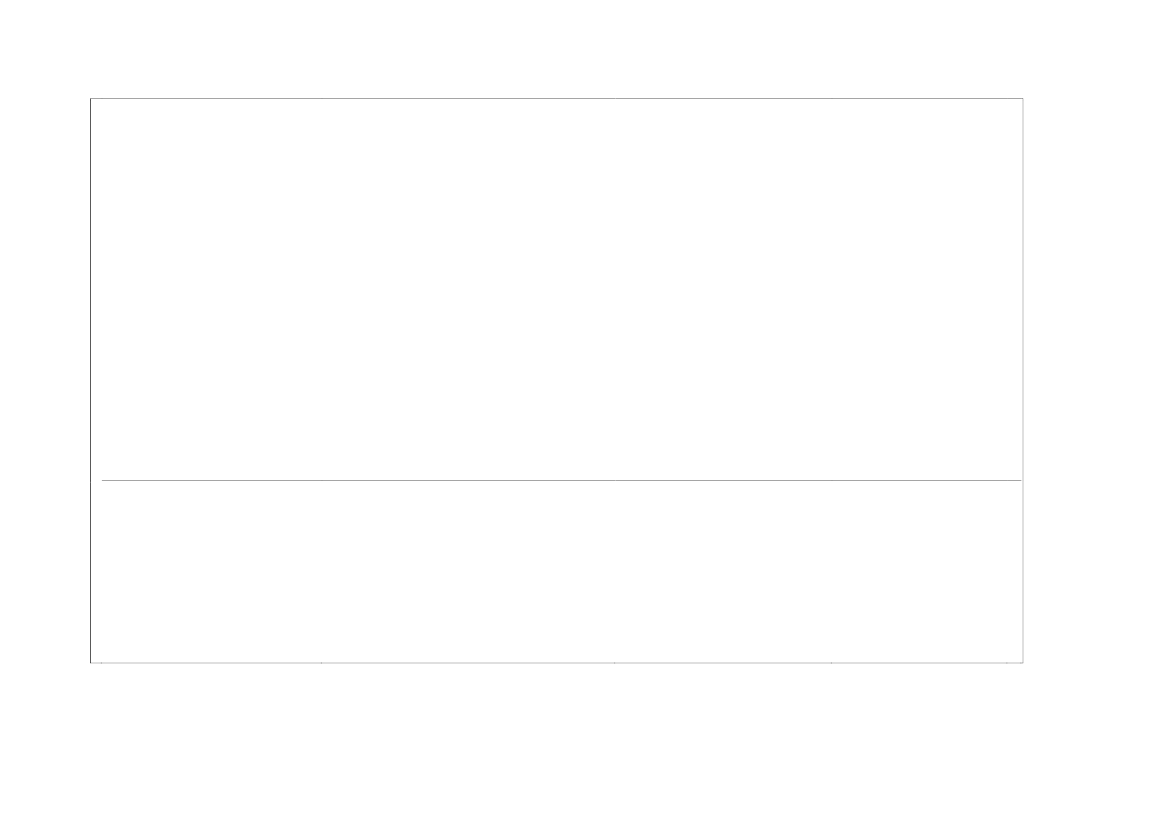The width and height of the screenshot is (1169, 827).
Task: Click the top-right corner of chart frame
Action: tap(1023, 98)
